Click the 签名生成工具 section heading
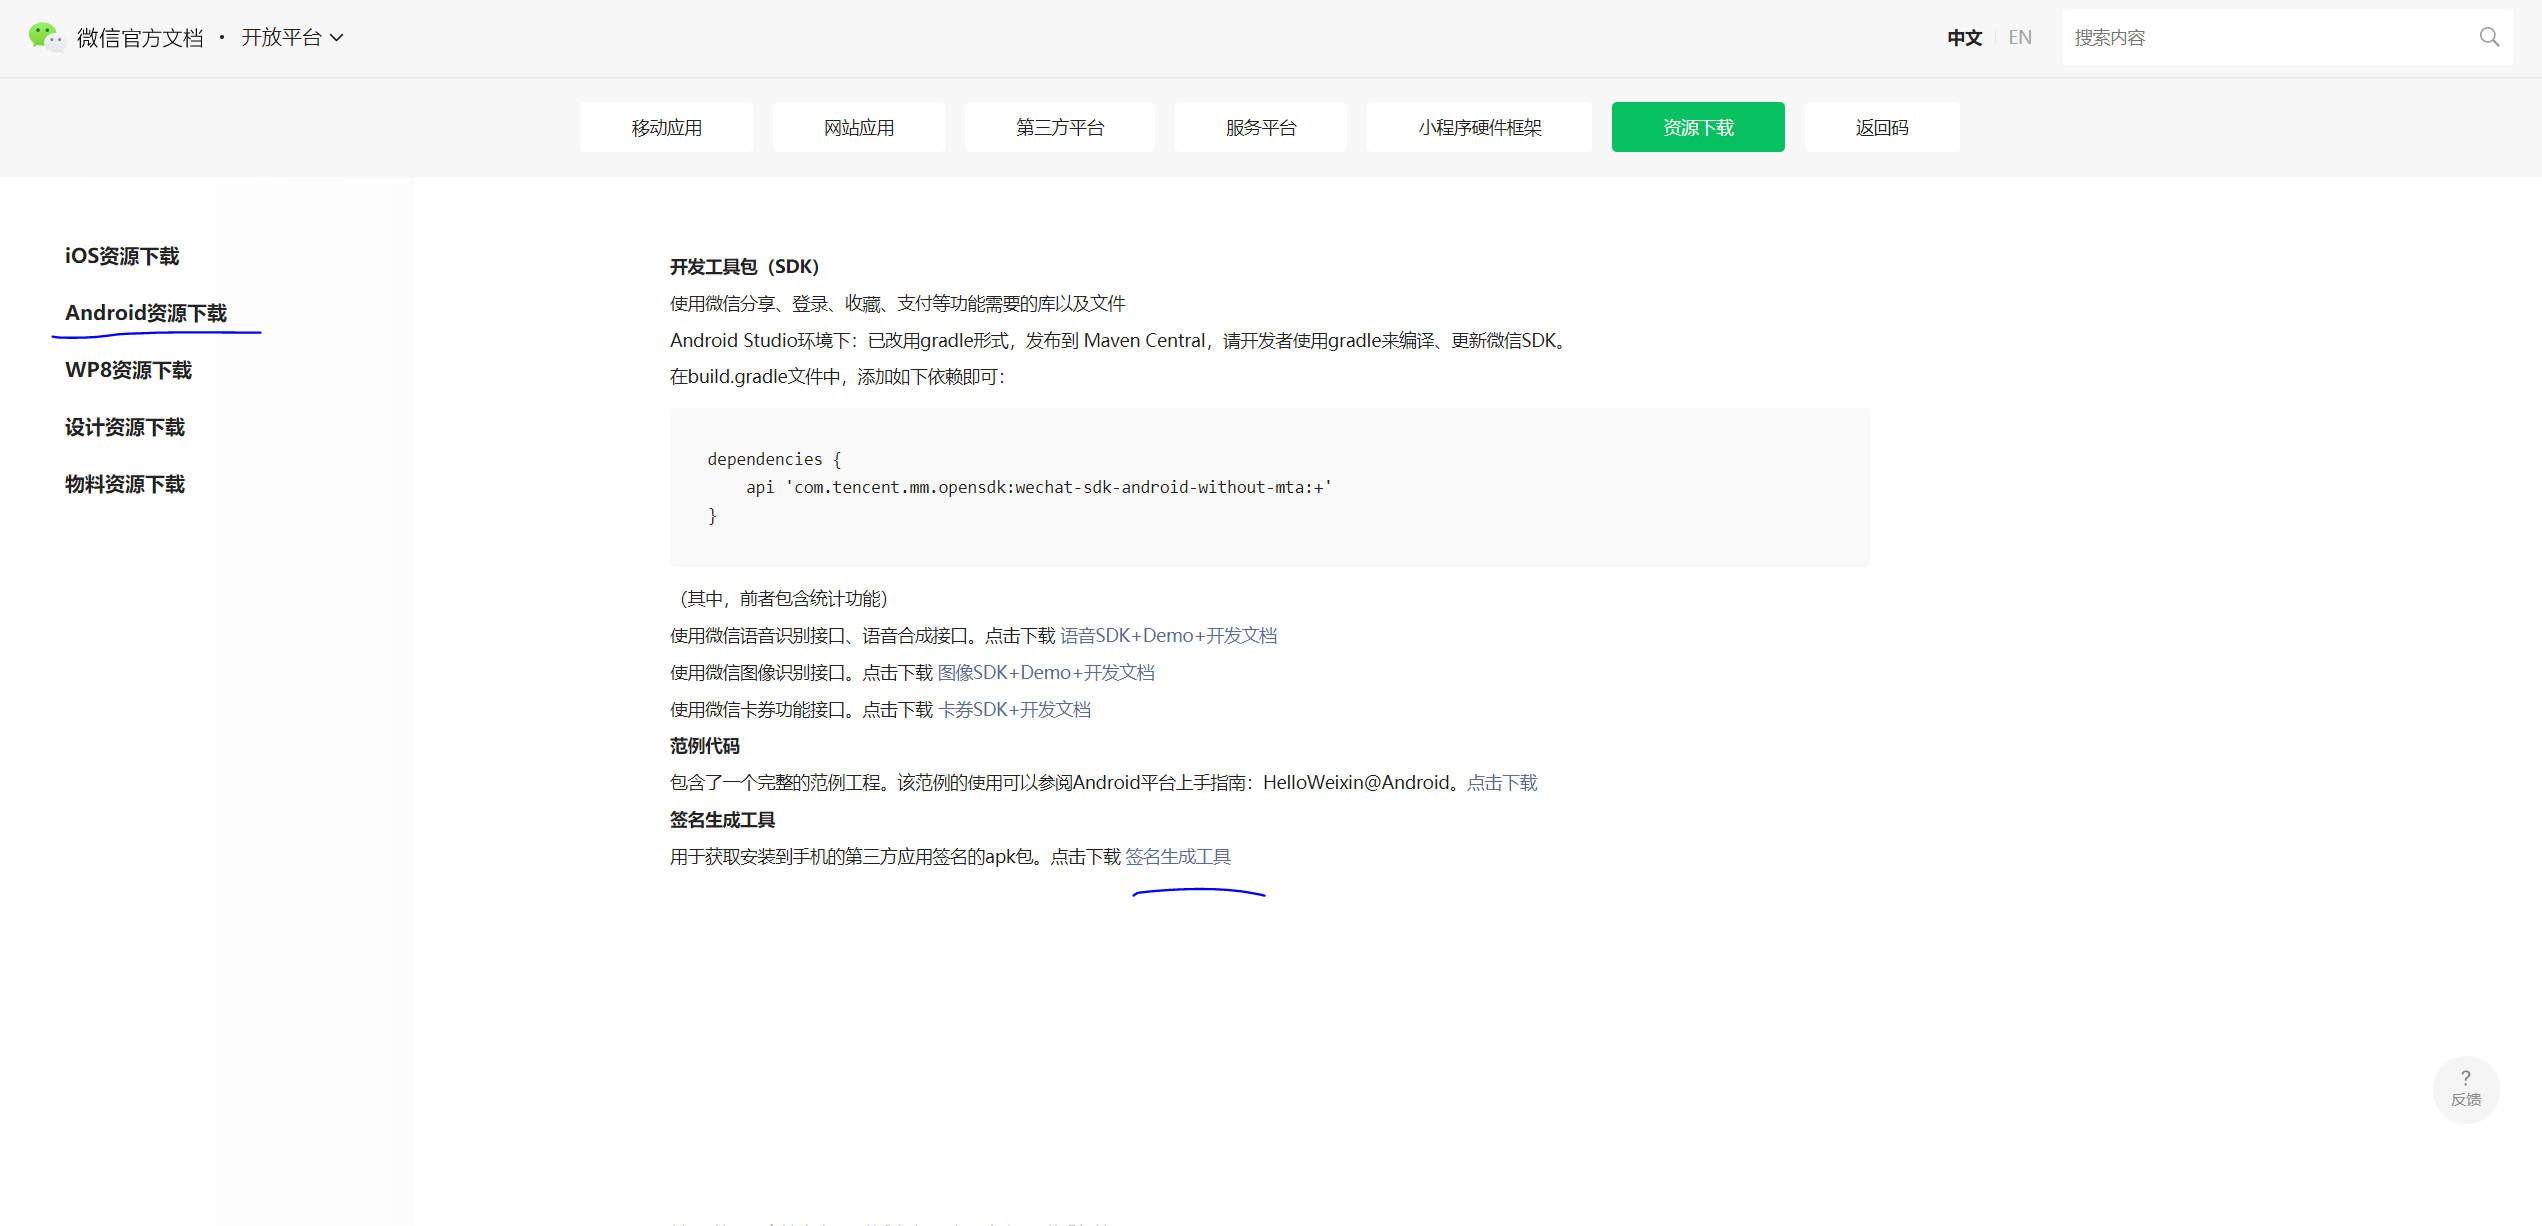Screen dimensions: 2542x1226 [722, 819]
